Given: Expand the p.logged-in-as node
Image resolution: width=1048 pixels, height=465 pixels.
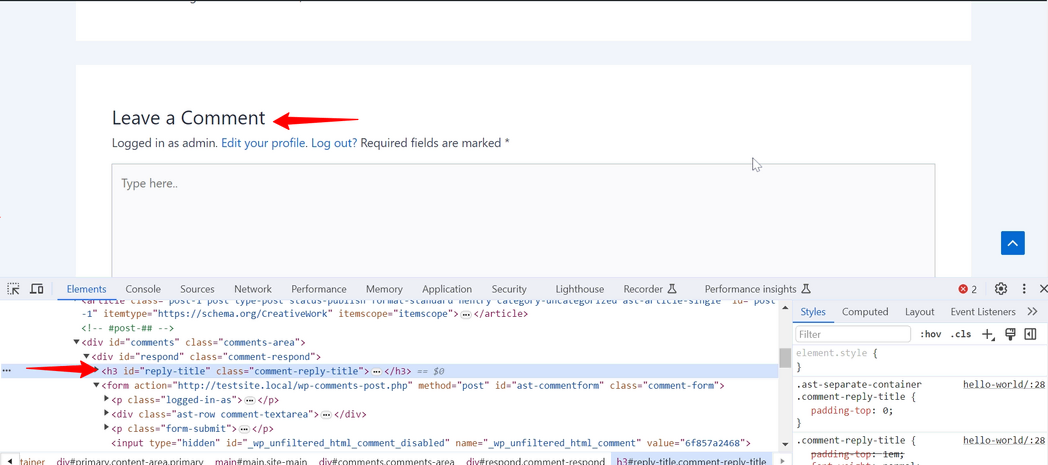Looking at the screenshot, I should tap(107, 400).
